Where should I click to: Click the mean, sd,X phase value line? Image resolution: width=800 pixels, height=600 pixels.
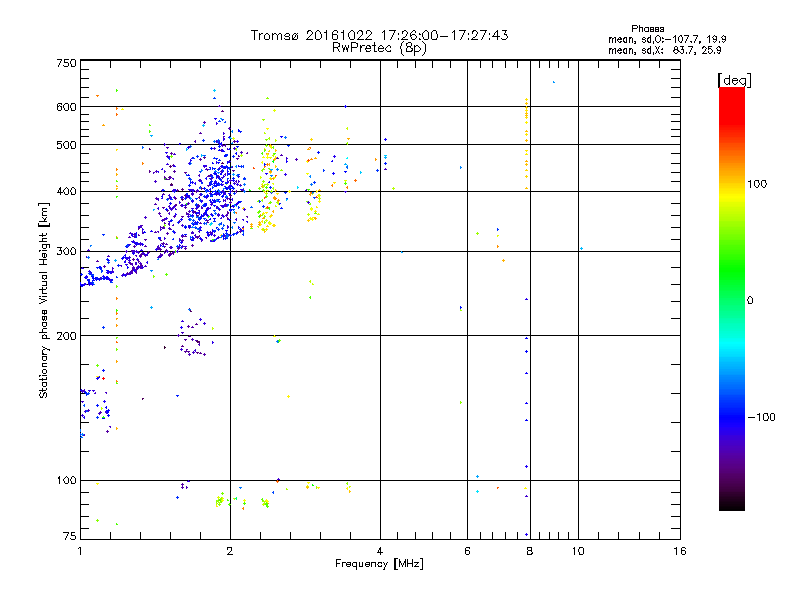pyautogui.click(x=664, y=51)
